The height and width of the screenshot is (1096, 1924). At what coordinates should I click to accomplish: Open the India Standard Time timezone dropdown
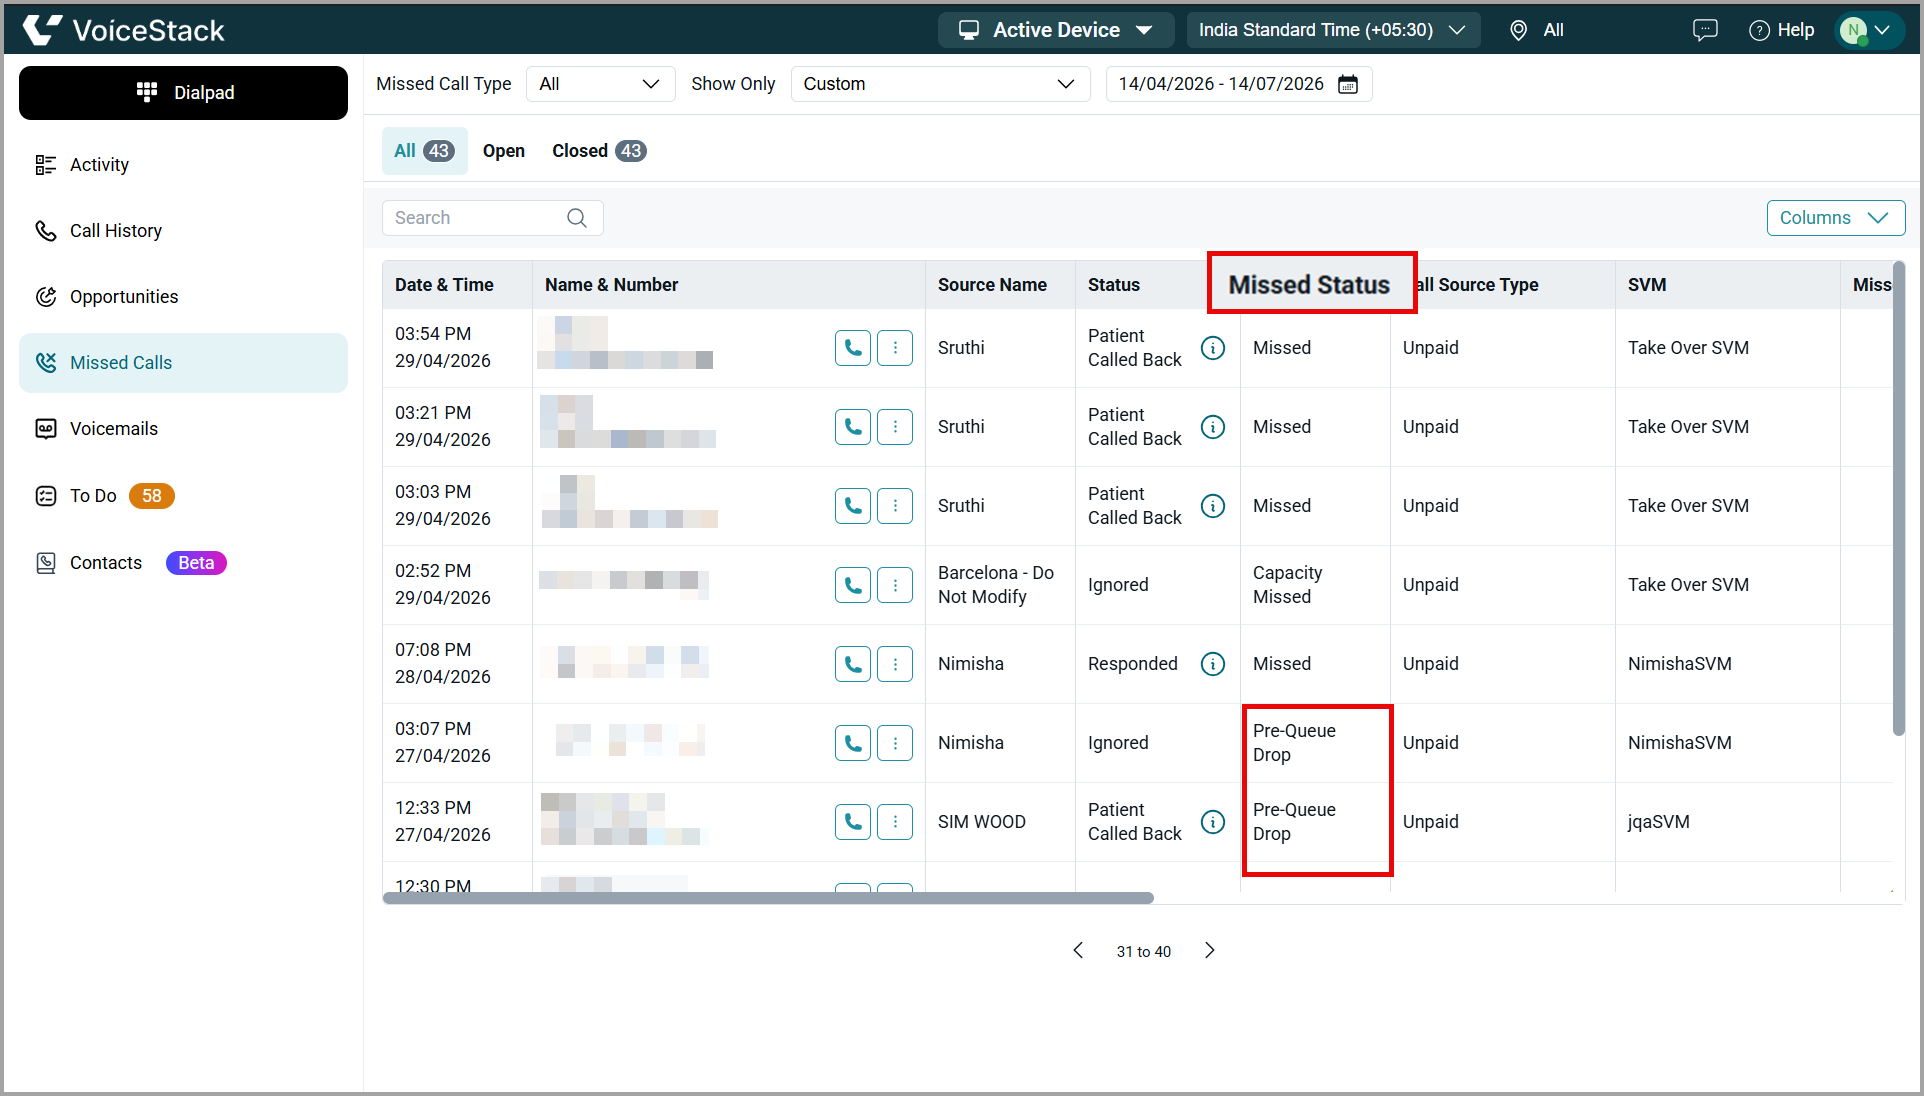point(1333,30)
